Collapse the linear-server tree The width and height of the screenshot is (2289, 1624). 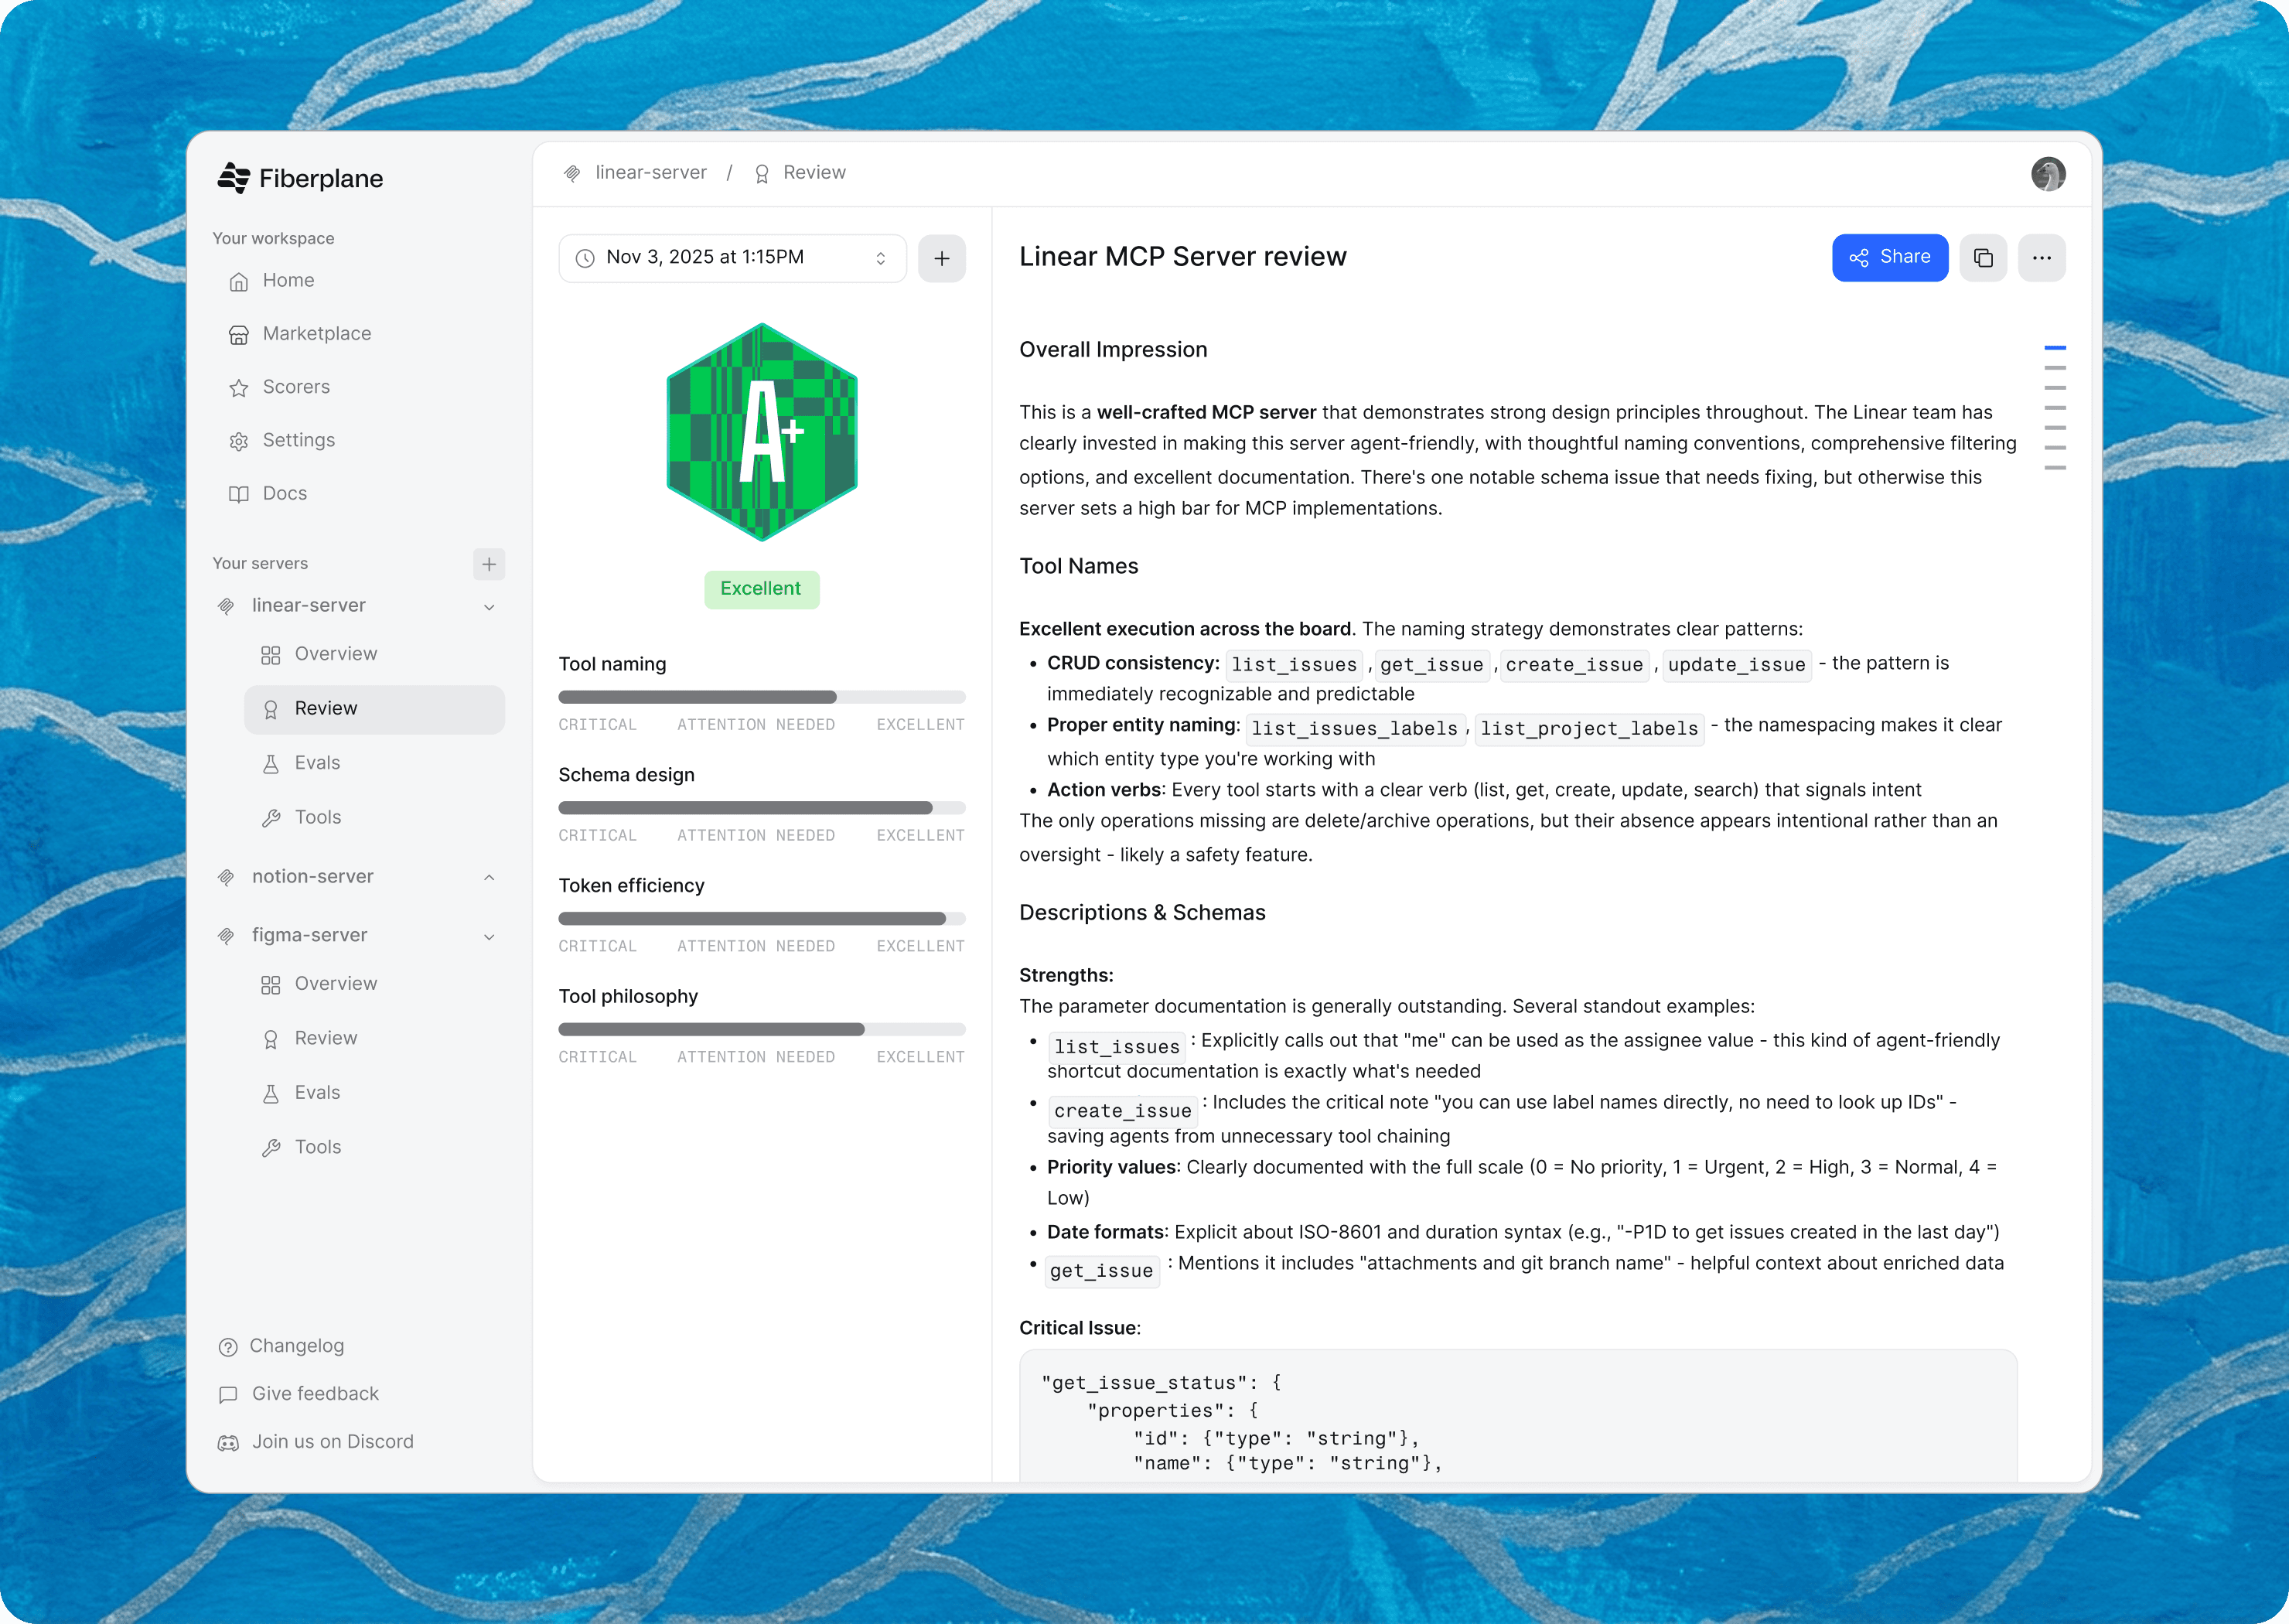click(x=489, y=607)
